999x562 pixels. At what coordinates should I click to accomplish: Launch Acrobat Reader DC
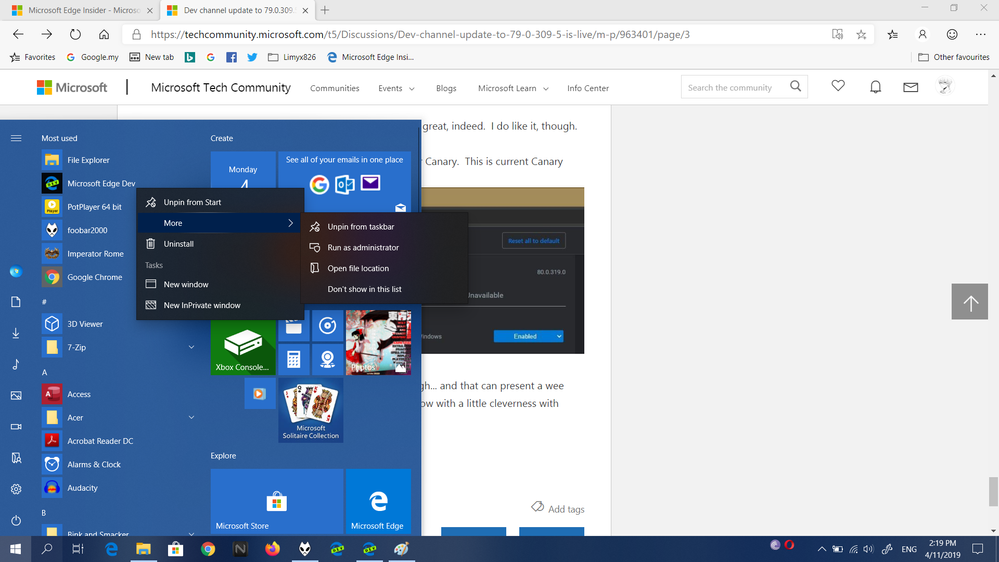coord(100,441)
